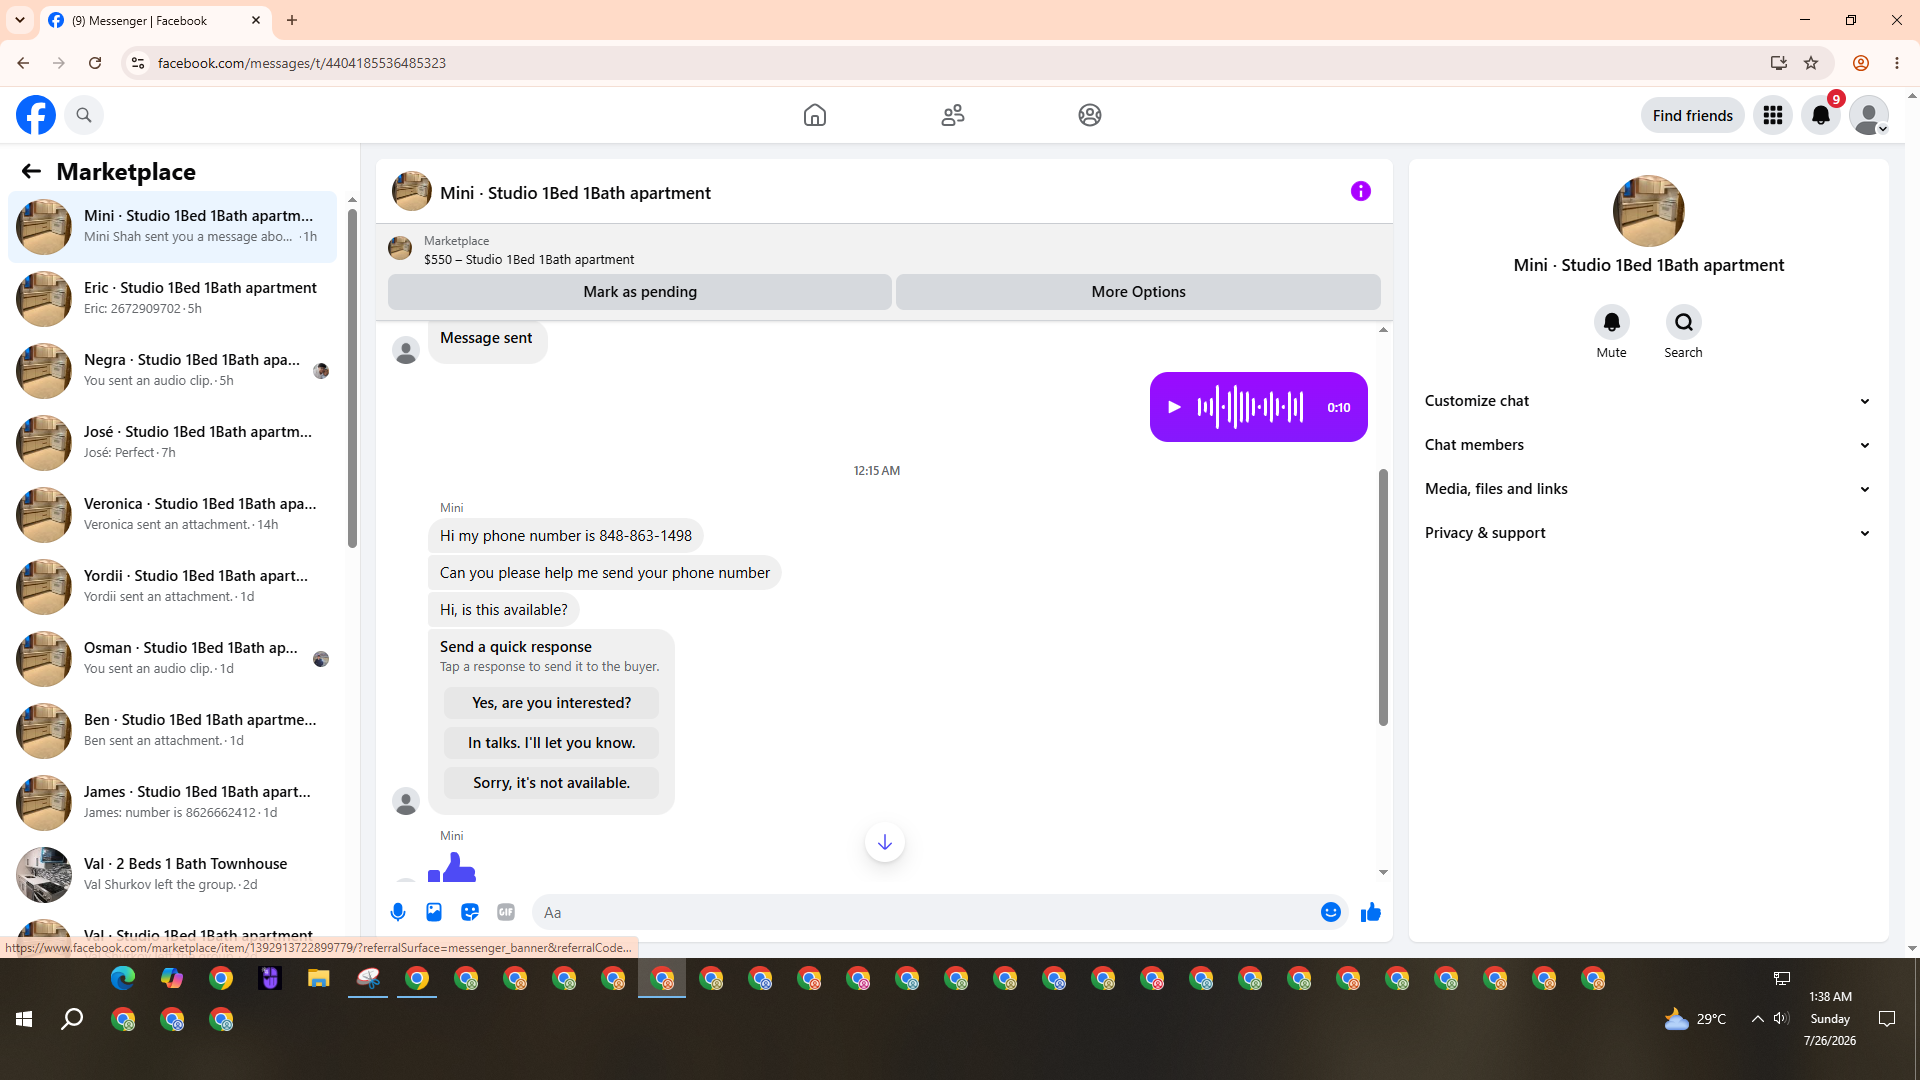Open the install app icon in address bar

(1778, 63)
